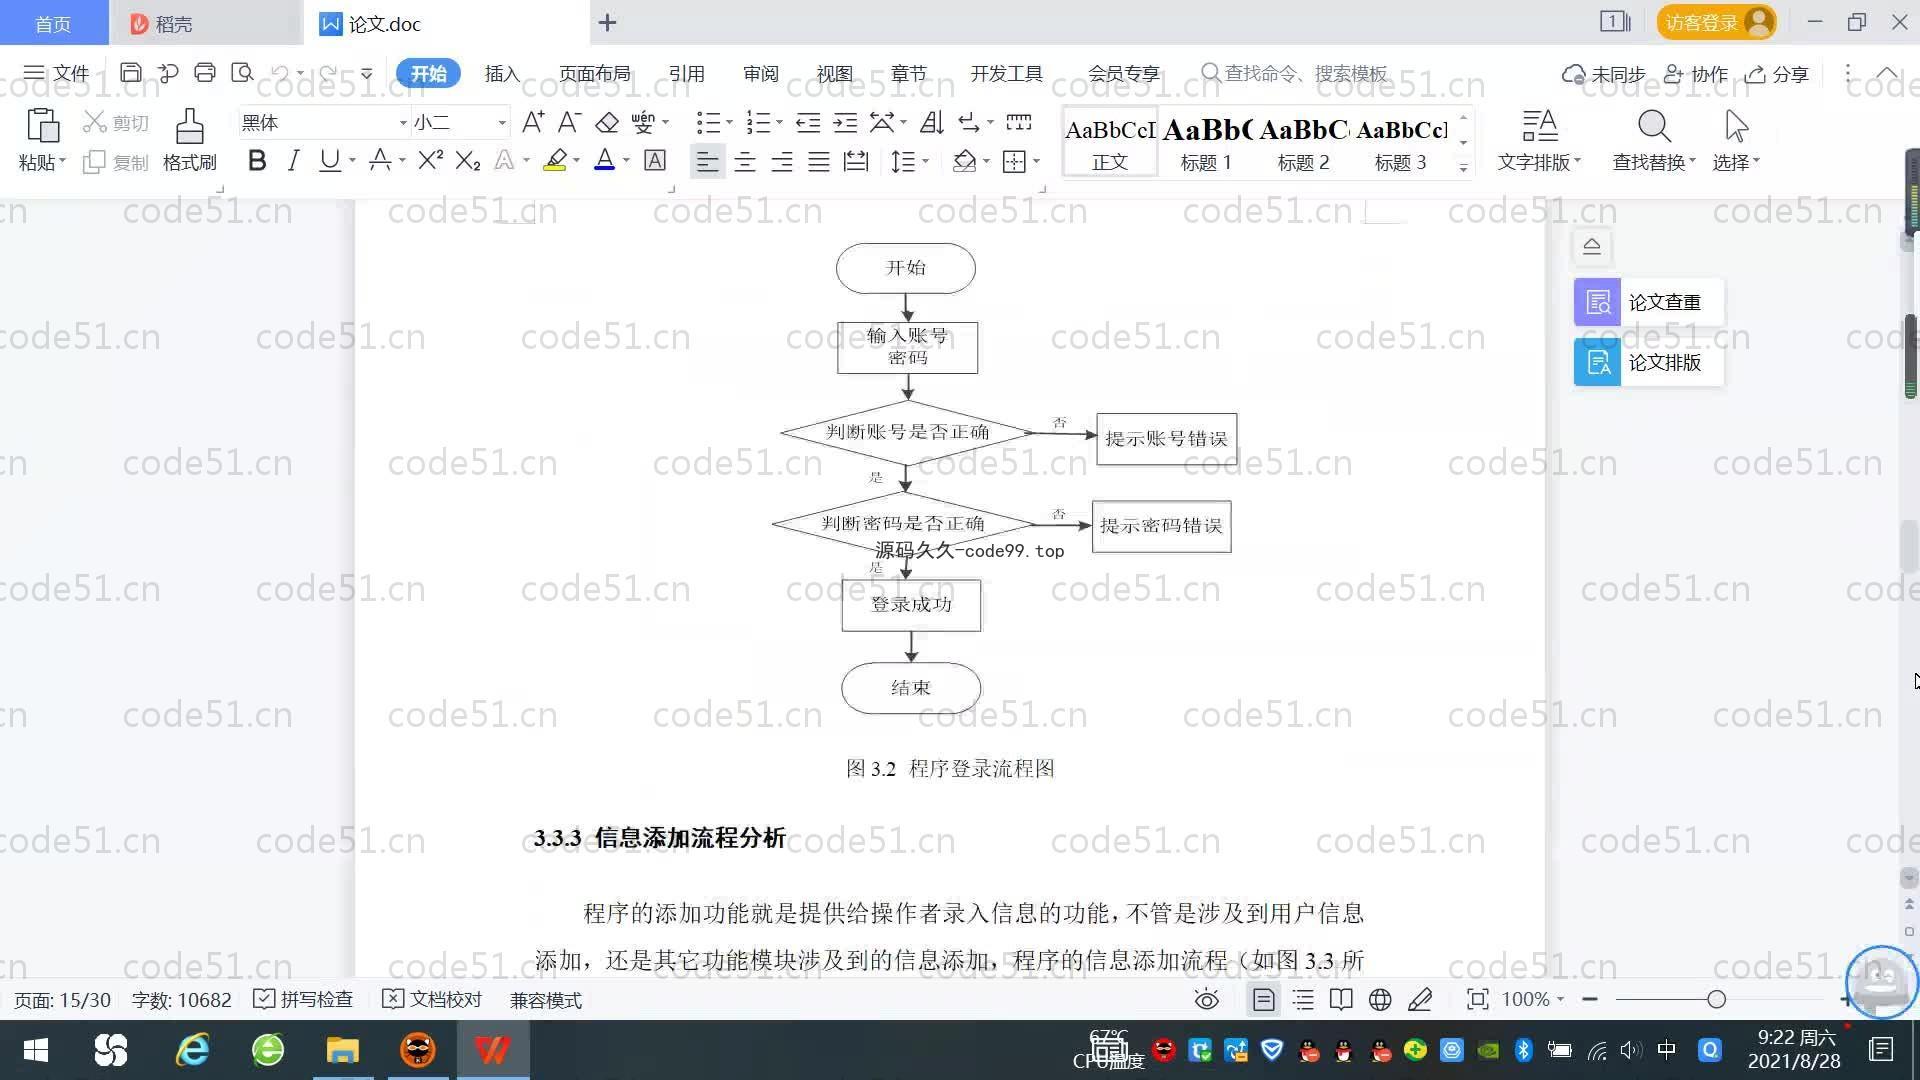Image resolution: width=1920 pixels, height=1080 pixels.
Task: Apply Heading 1 style
Action: coord(1206,142)
